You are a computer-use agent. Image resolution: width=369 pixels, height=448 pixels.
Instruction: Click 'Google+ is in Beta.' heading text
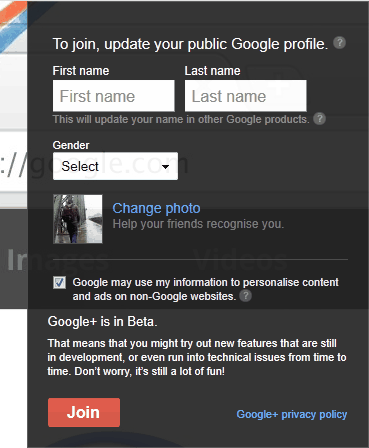click(102, 322)
